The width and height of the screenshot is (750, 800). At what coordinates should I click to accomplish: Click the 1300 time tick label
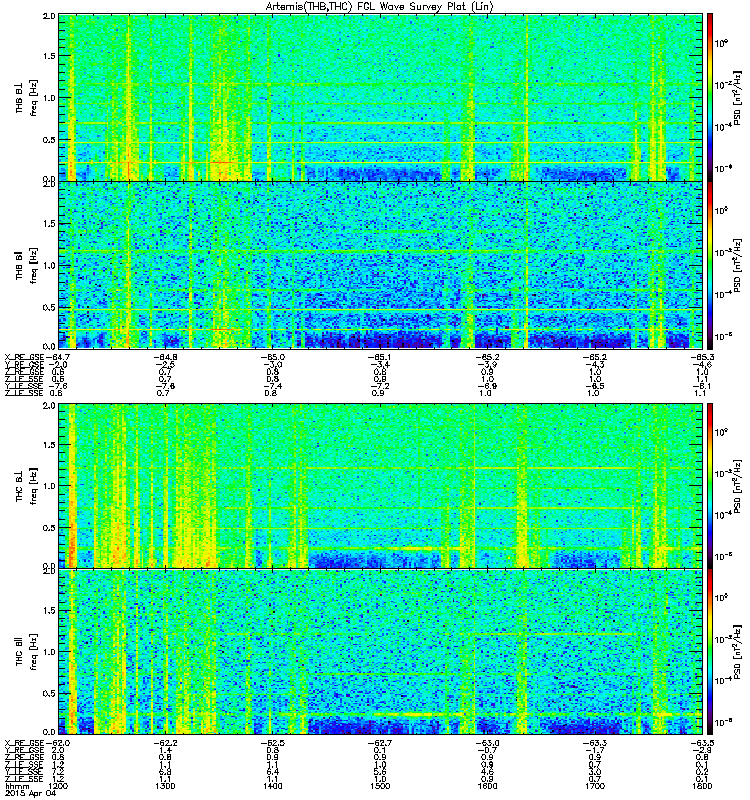[165, 786]
